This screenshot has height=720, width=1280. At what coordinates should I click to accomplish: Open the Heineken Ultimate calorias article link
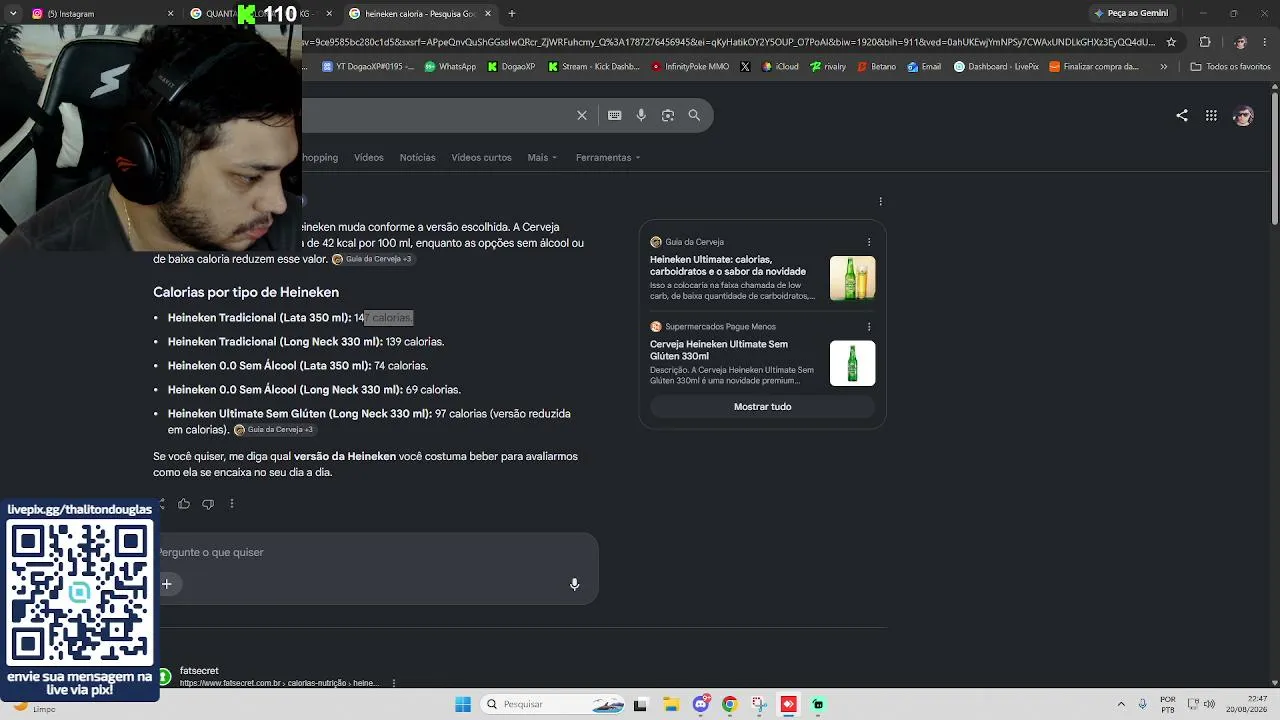pyautogui.click(x=728, y=265)
